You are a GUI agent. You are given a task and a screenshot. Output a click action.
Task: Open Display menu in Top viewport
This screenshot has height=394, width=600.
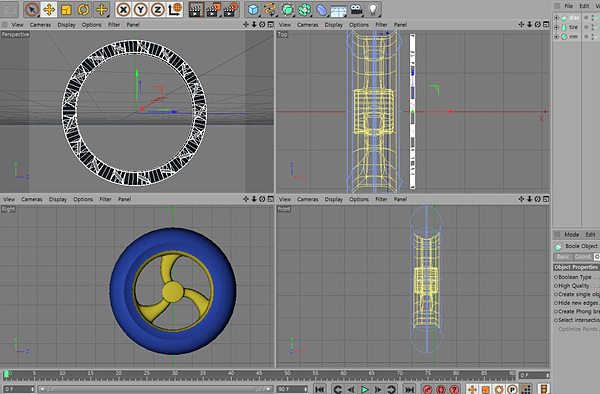pos(334,24)
